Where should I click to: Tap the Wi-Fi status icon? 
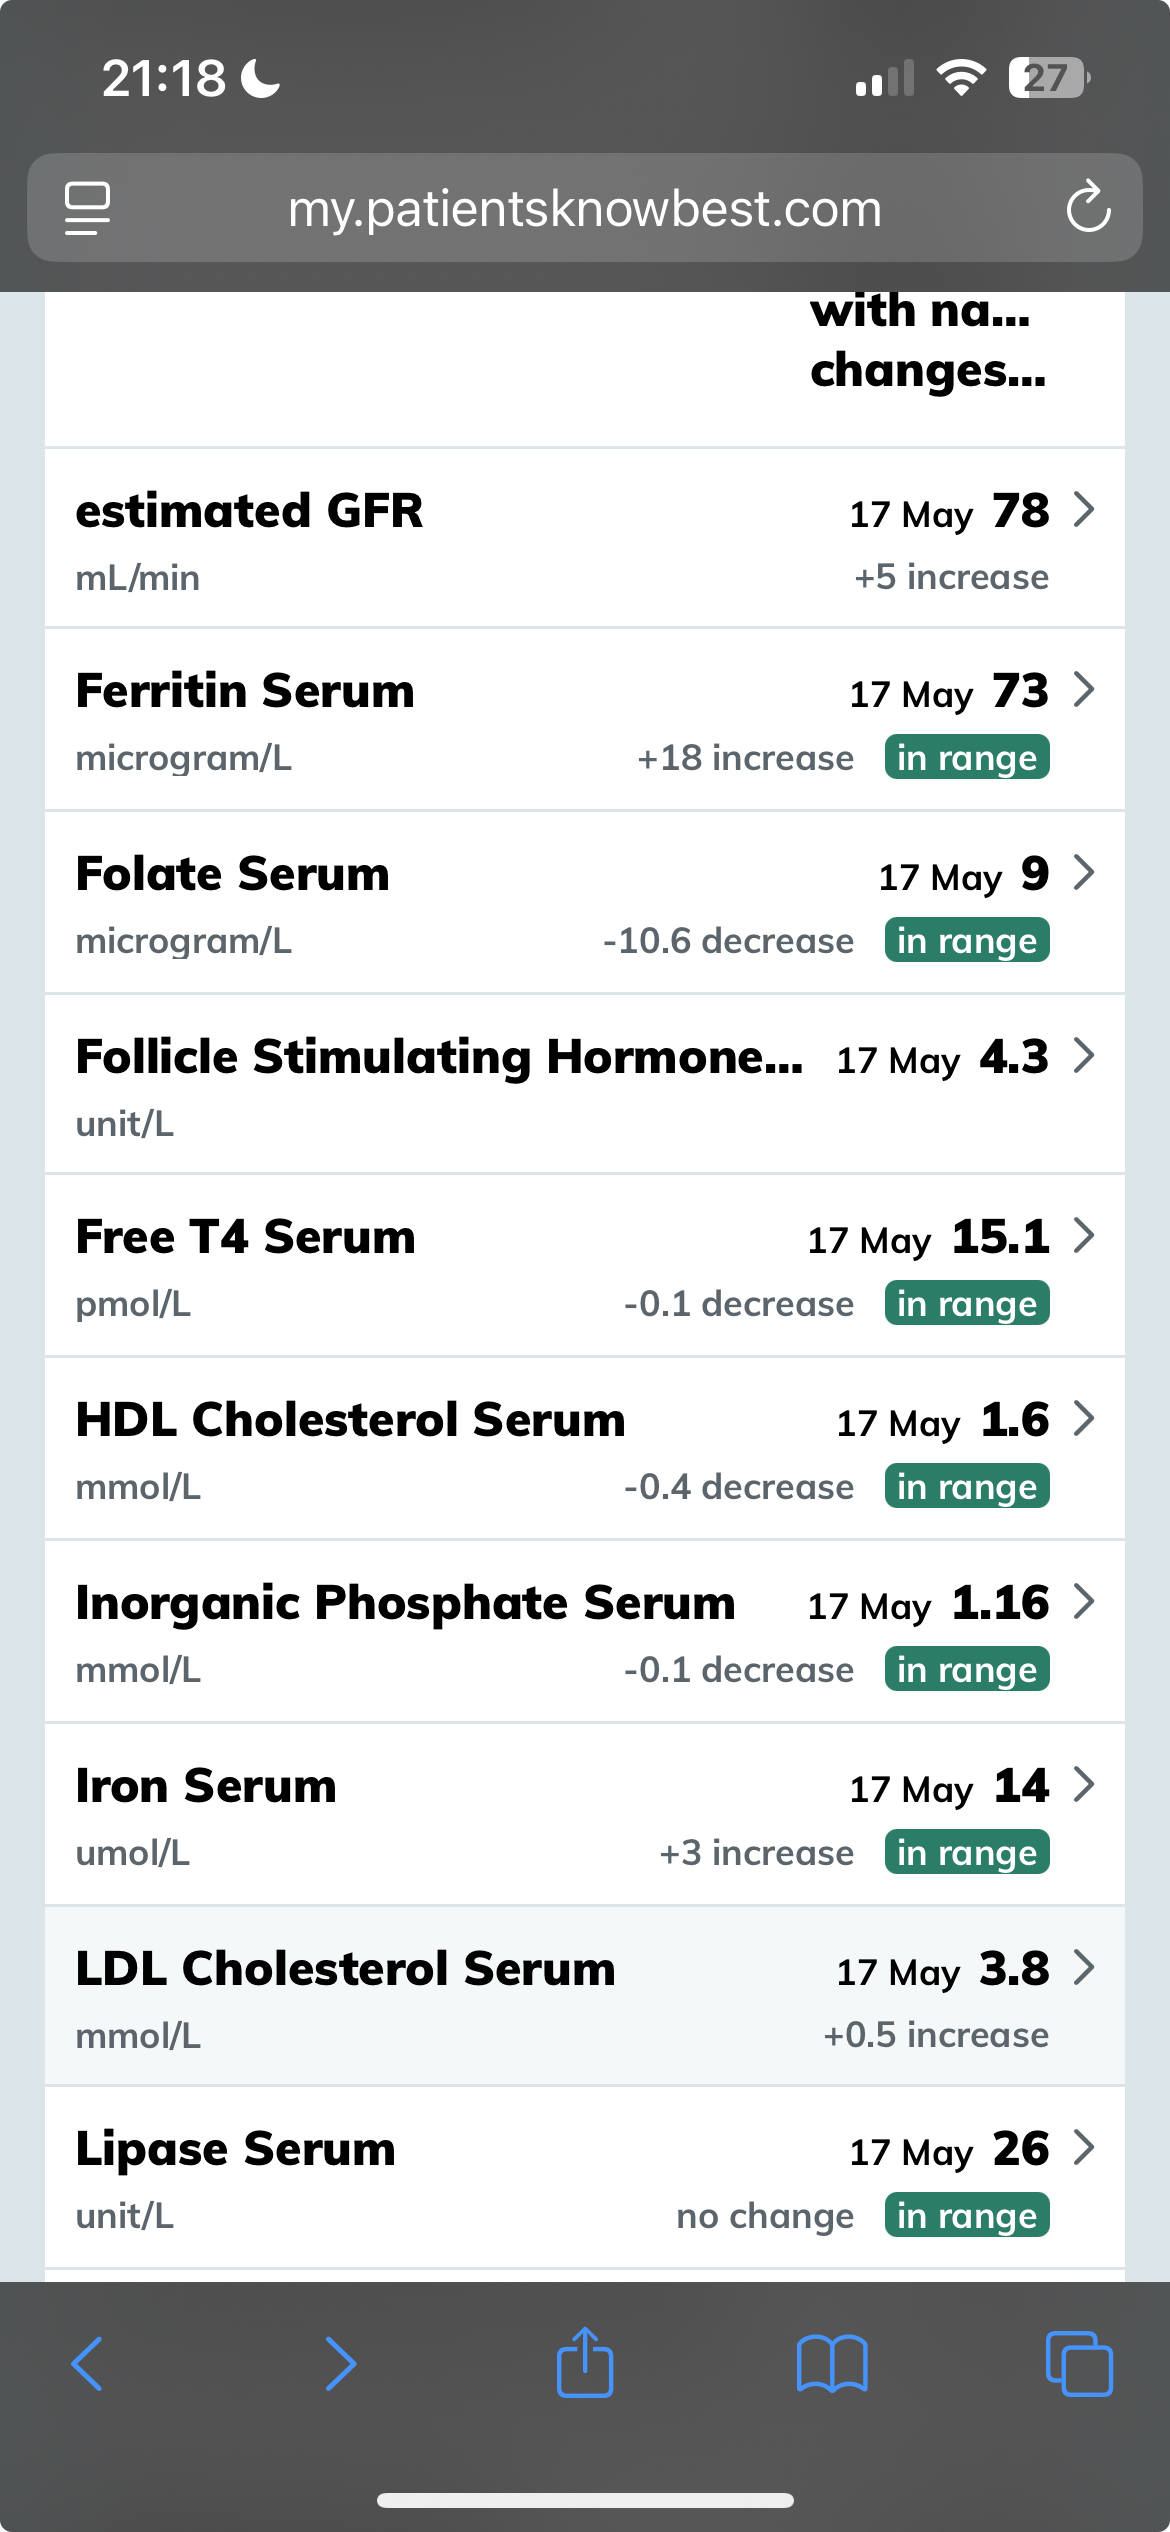(961, 78)
